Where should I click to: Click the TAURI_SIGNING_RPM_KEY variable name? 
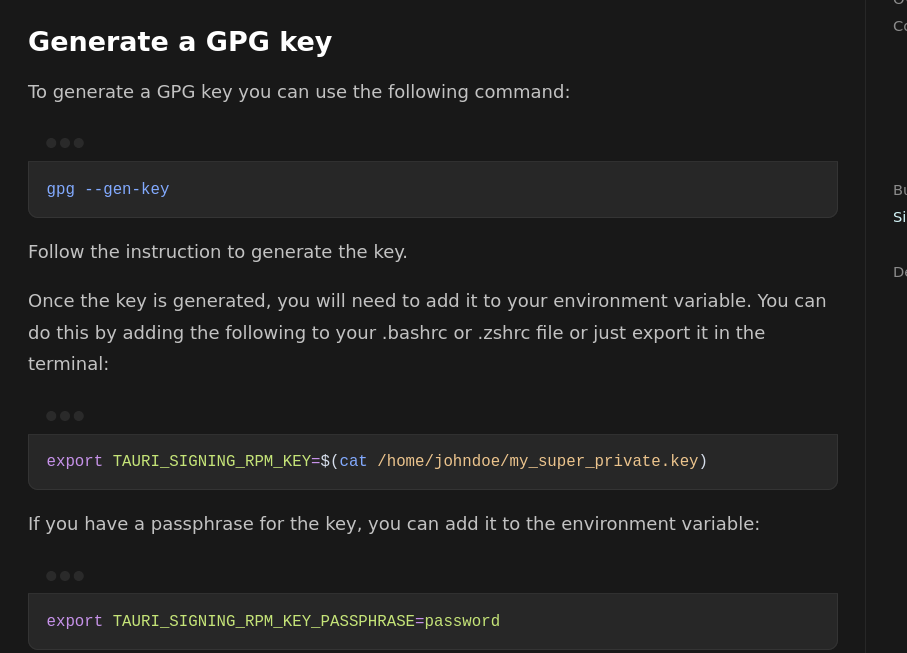point(211,462)
